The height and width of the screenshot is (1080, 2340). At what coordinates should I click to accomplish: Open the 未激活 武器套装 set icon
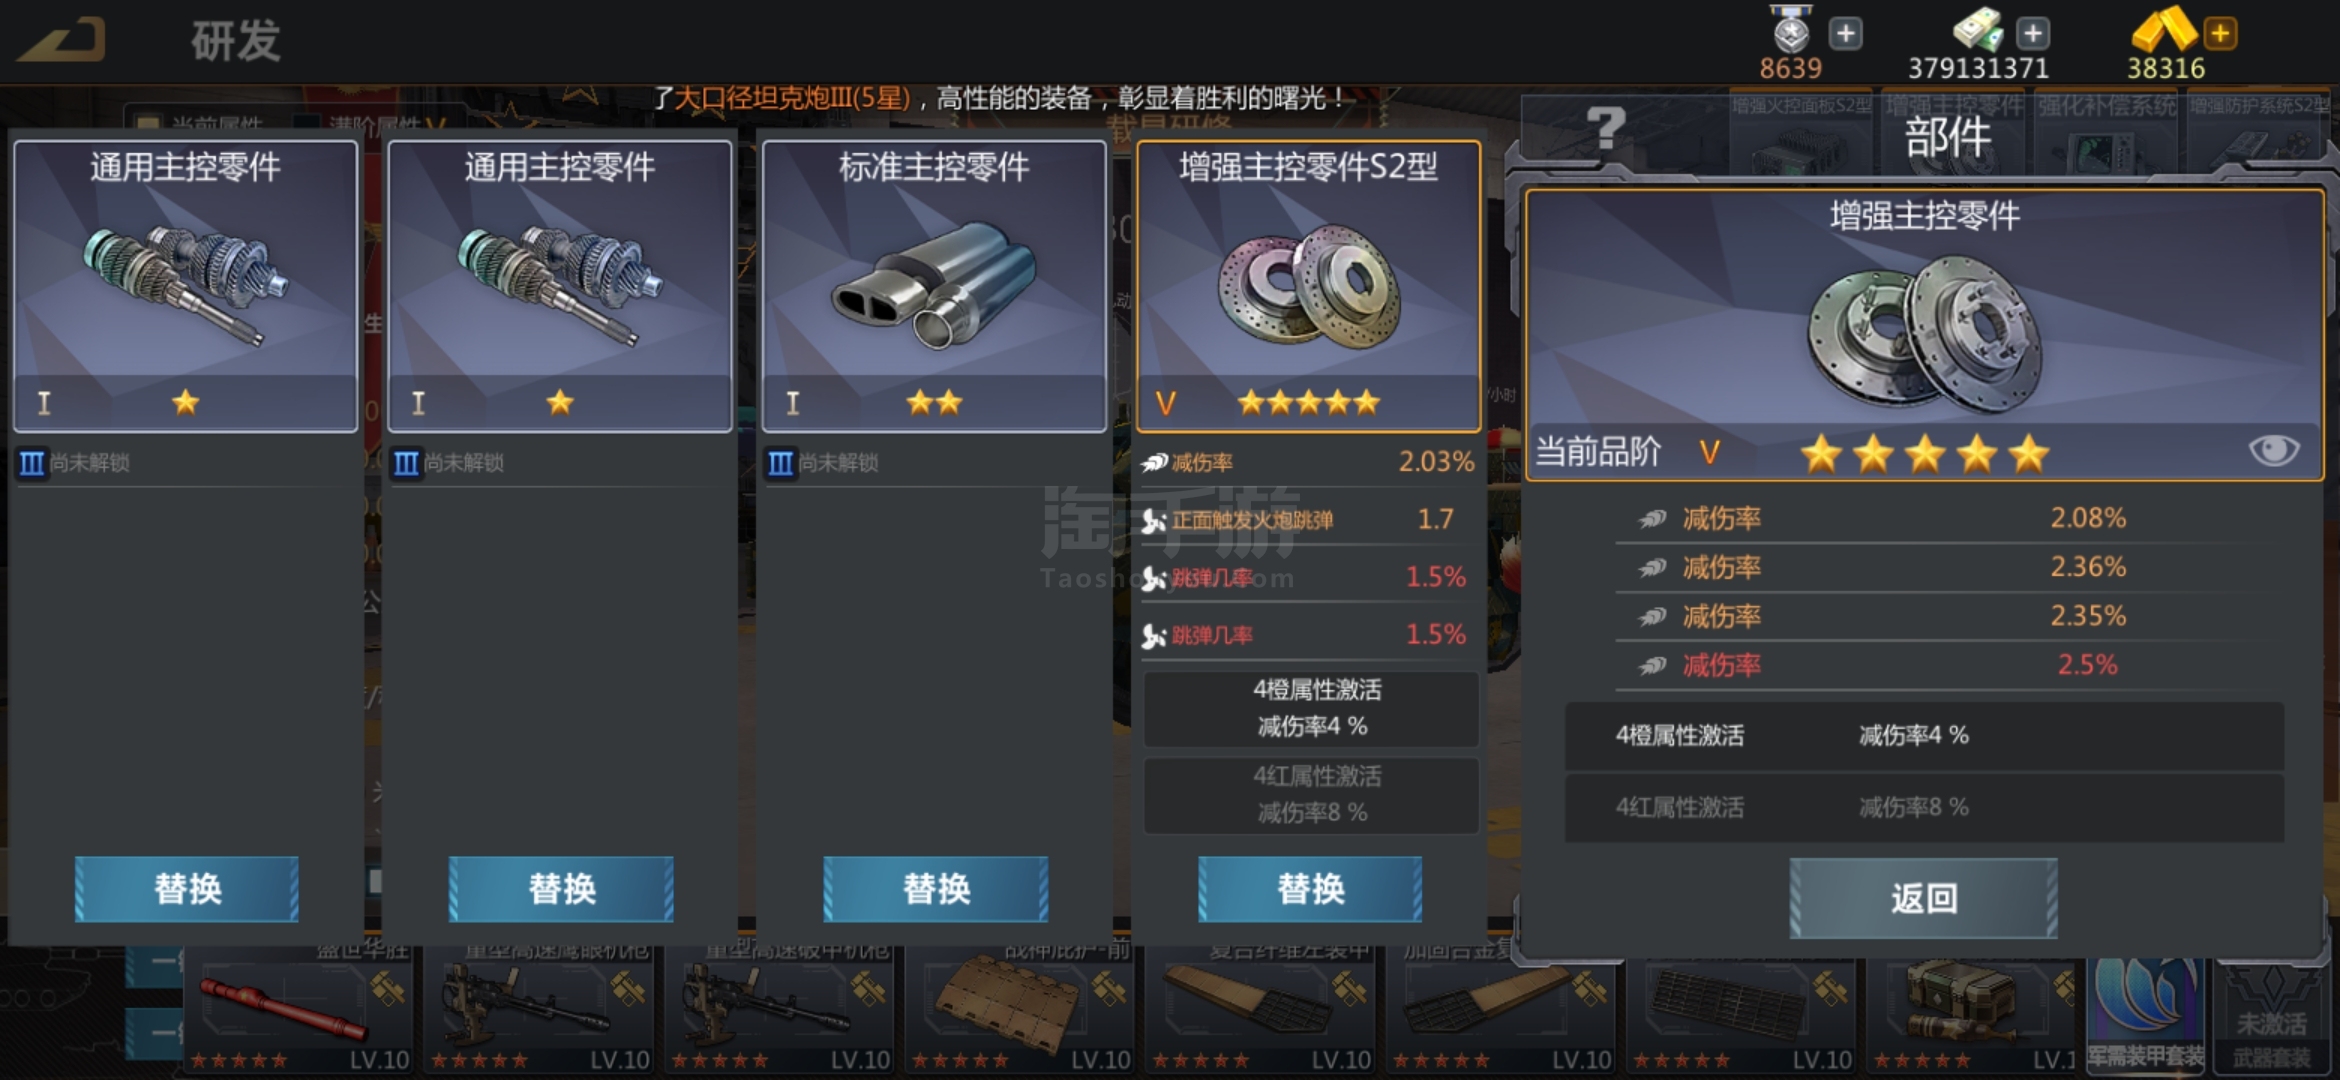click(x=2272, y=1014)
